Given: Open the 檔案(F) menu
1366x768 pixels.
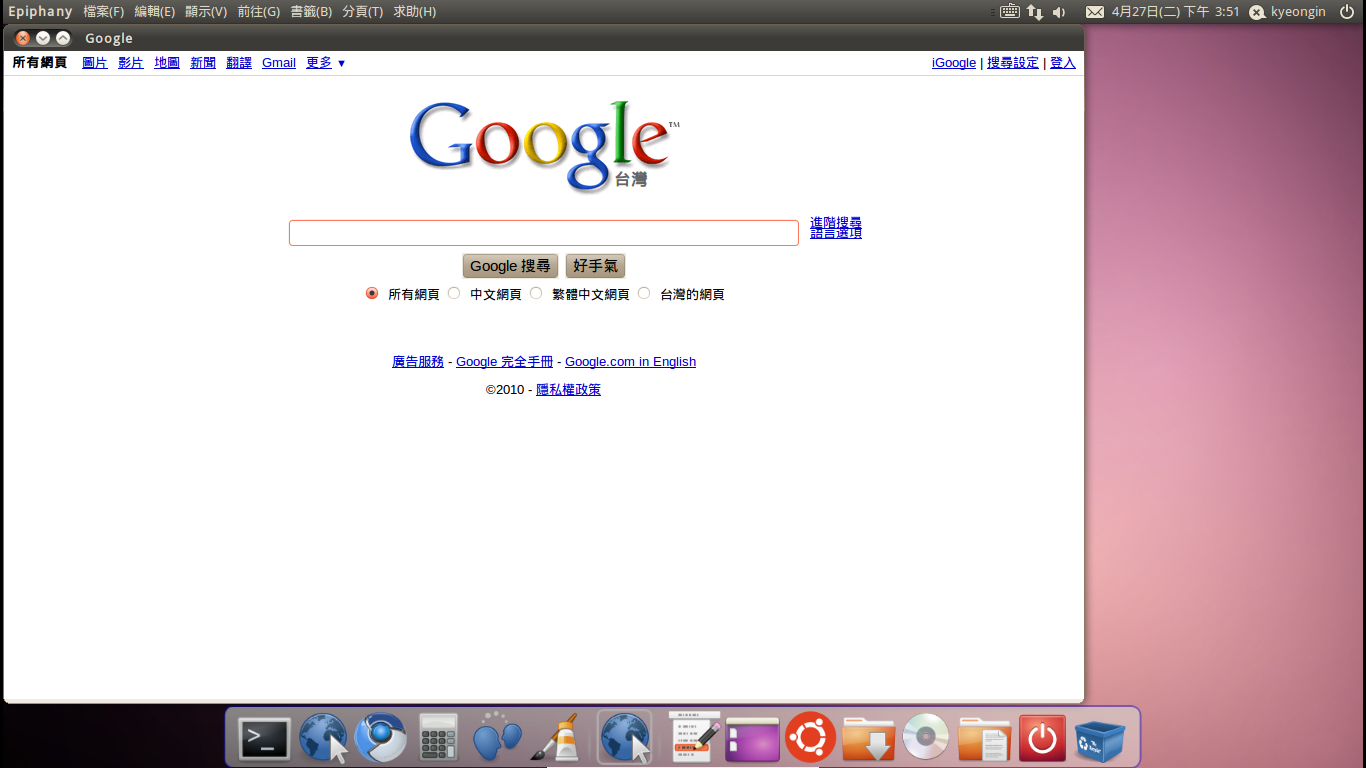Looking at the screenshot, I should pos(104,12).
